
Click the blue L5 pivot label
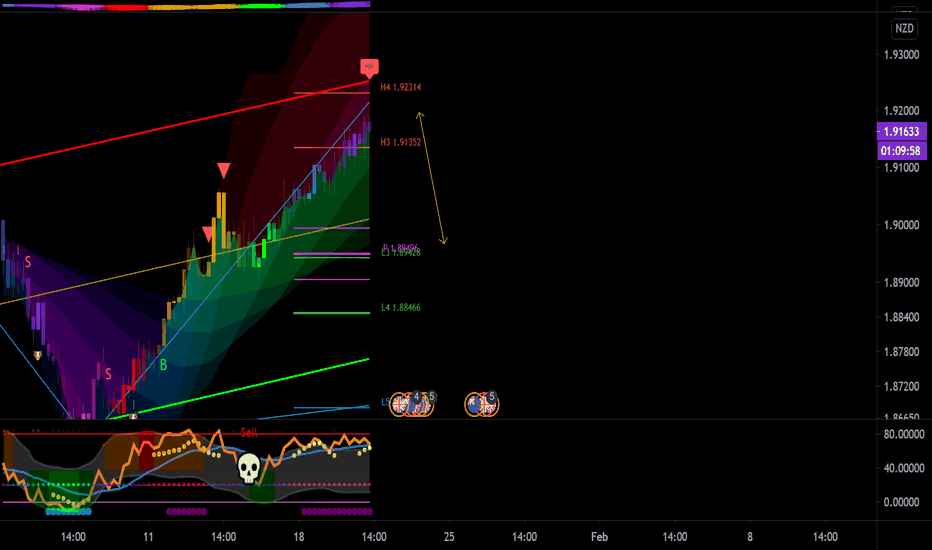[x=385, y=402]
